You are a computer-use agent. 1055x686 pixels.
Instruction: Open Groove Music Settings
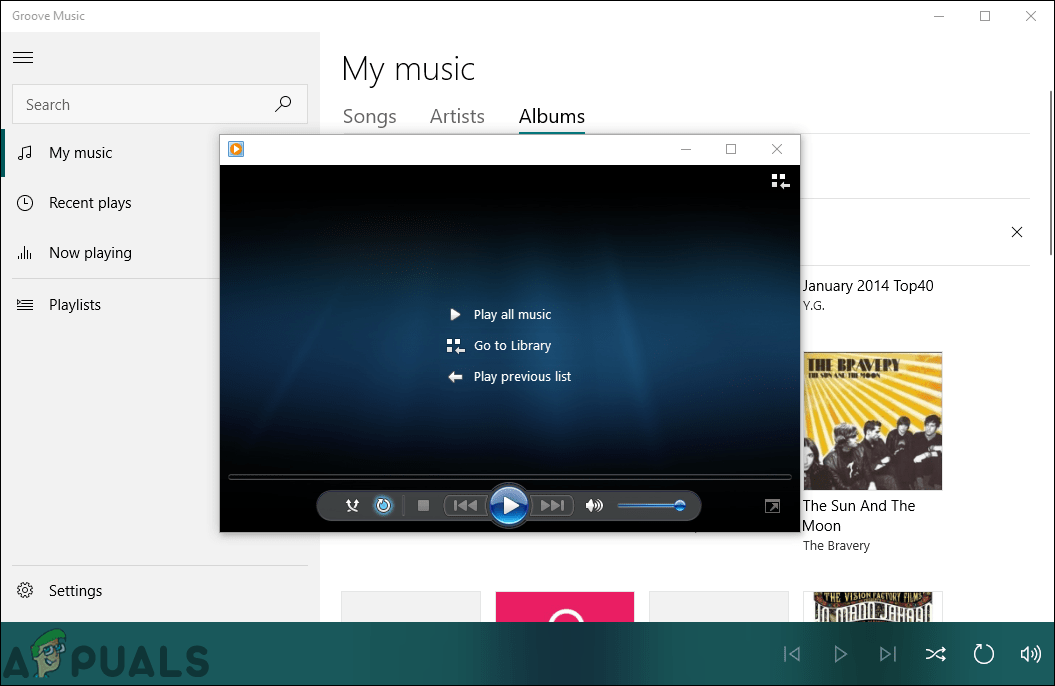[x=76, y=590]
